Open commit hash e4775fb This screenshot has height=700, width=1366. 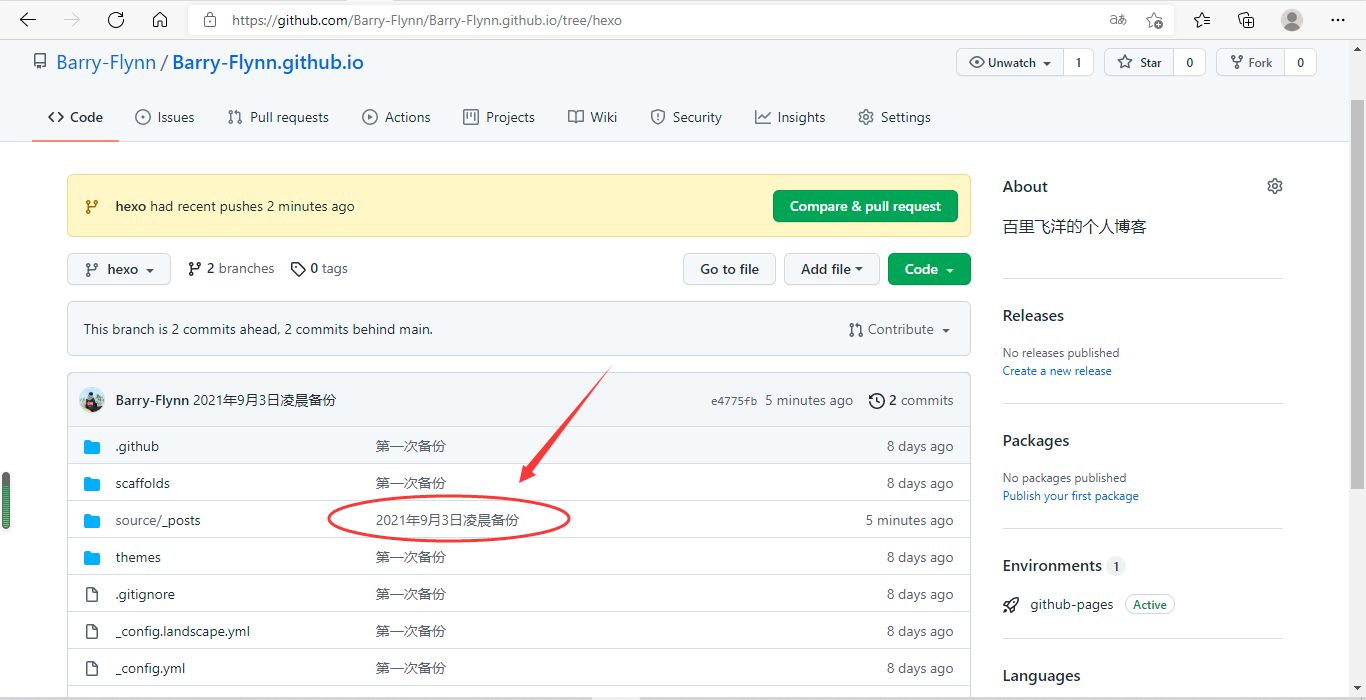point(734,401)
